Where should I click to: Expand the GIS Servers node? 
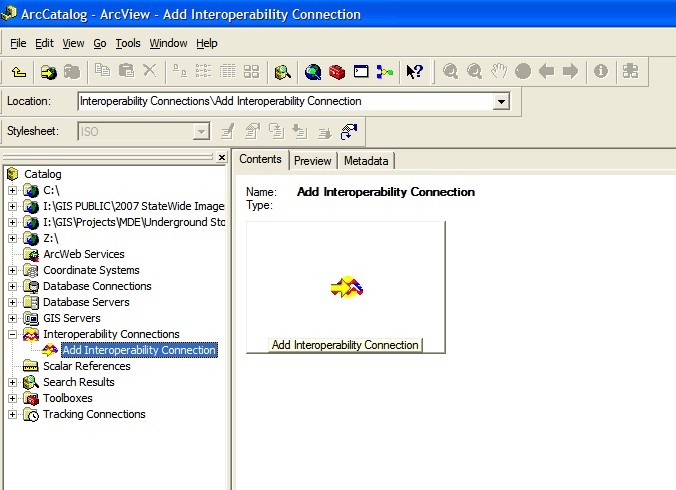point(13,318)
